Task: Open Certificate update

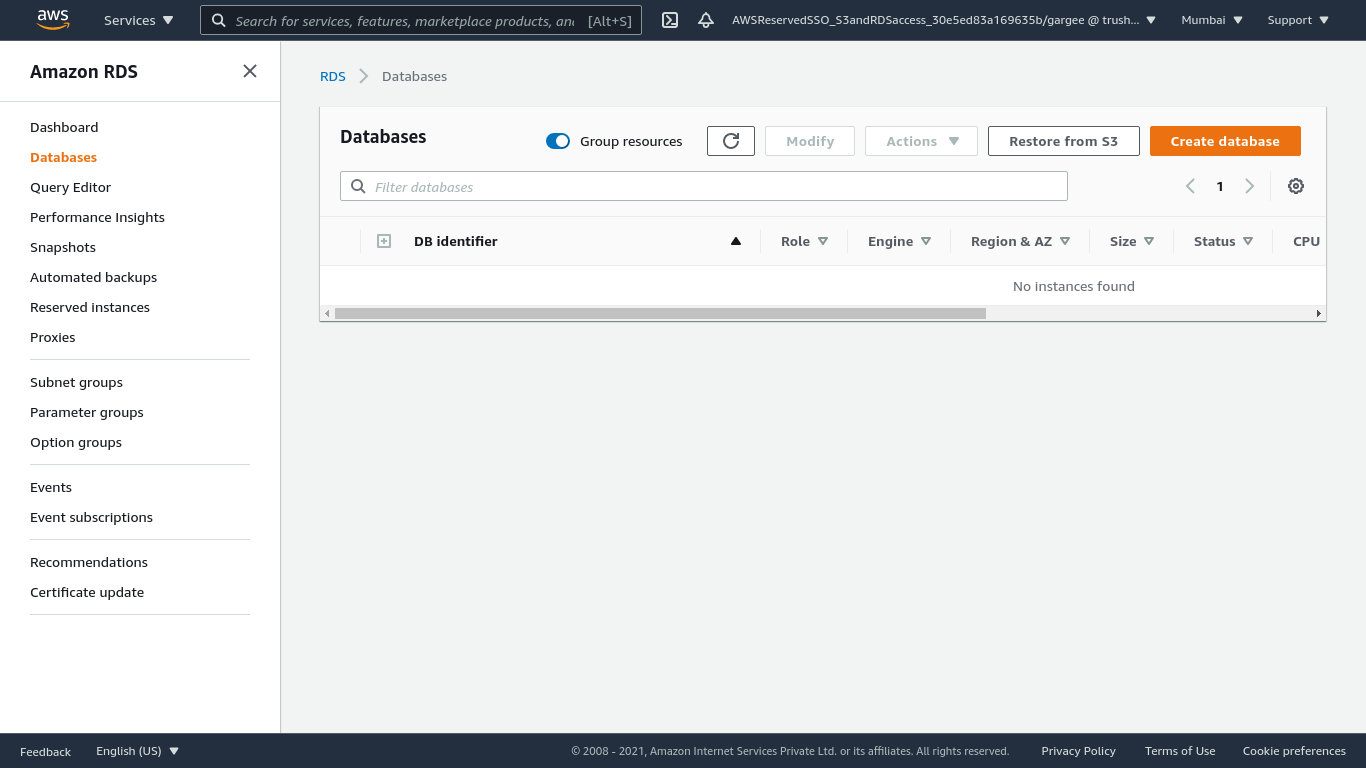Action: pyautogui.click(x=87, y=592)
